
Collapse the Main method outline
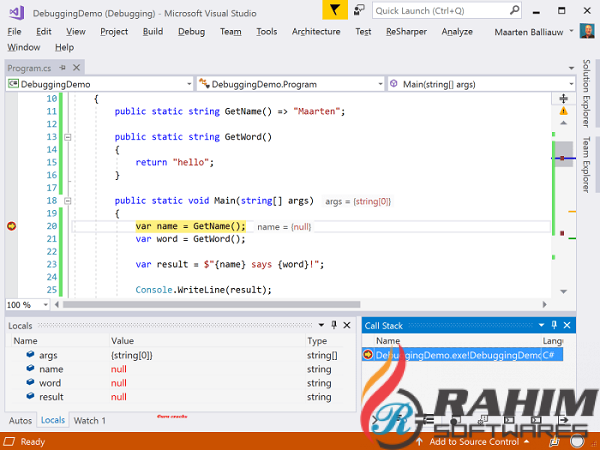pyautogui.click(x=67, y=201)
